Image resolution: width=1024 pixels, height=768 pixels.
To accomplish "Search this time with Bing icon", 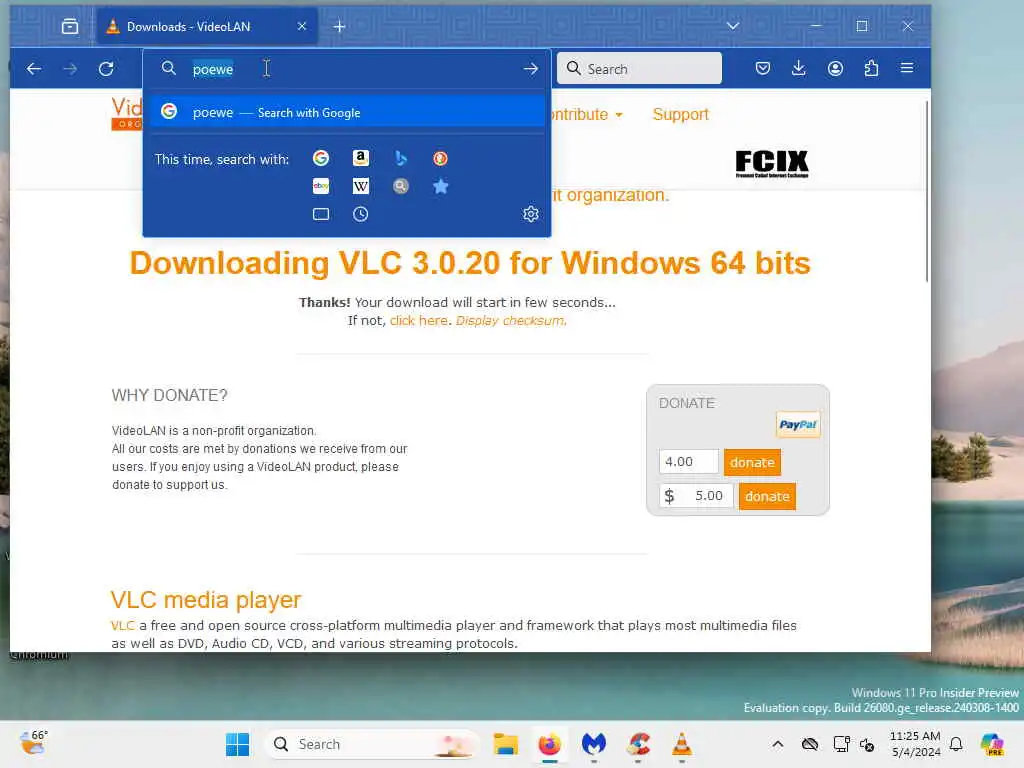I will click(x=401, y=158).
